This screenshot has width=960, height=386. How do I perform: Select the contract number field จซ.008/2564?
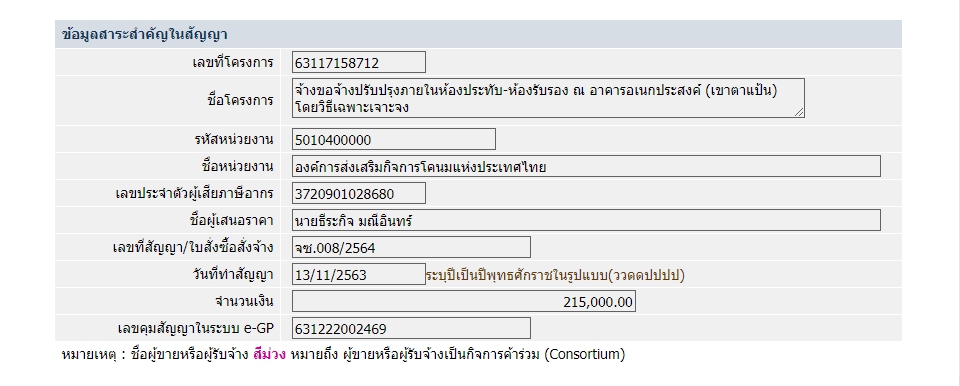411,248
